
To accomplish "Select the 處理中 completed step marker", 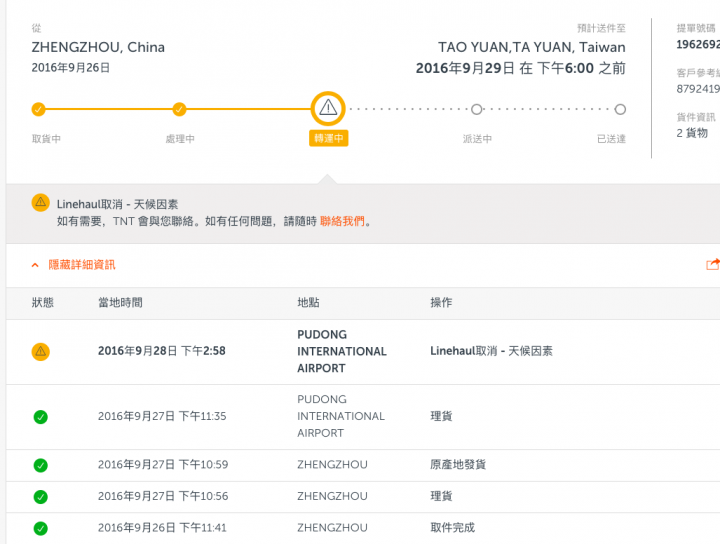I will (179, 109).
